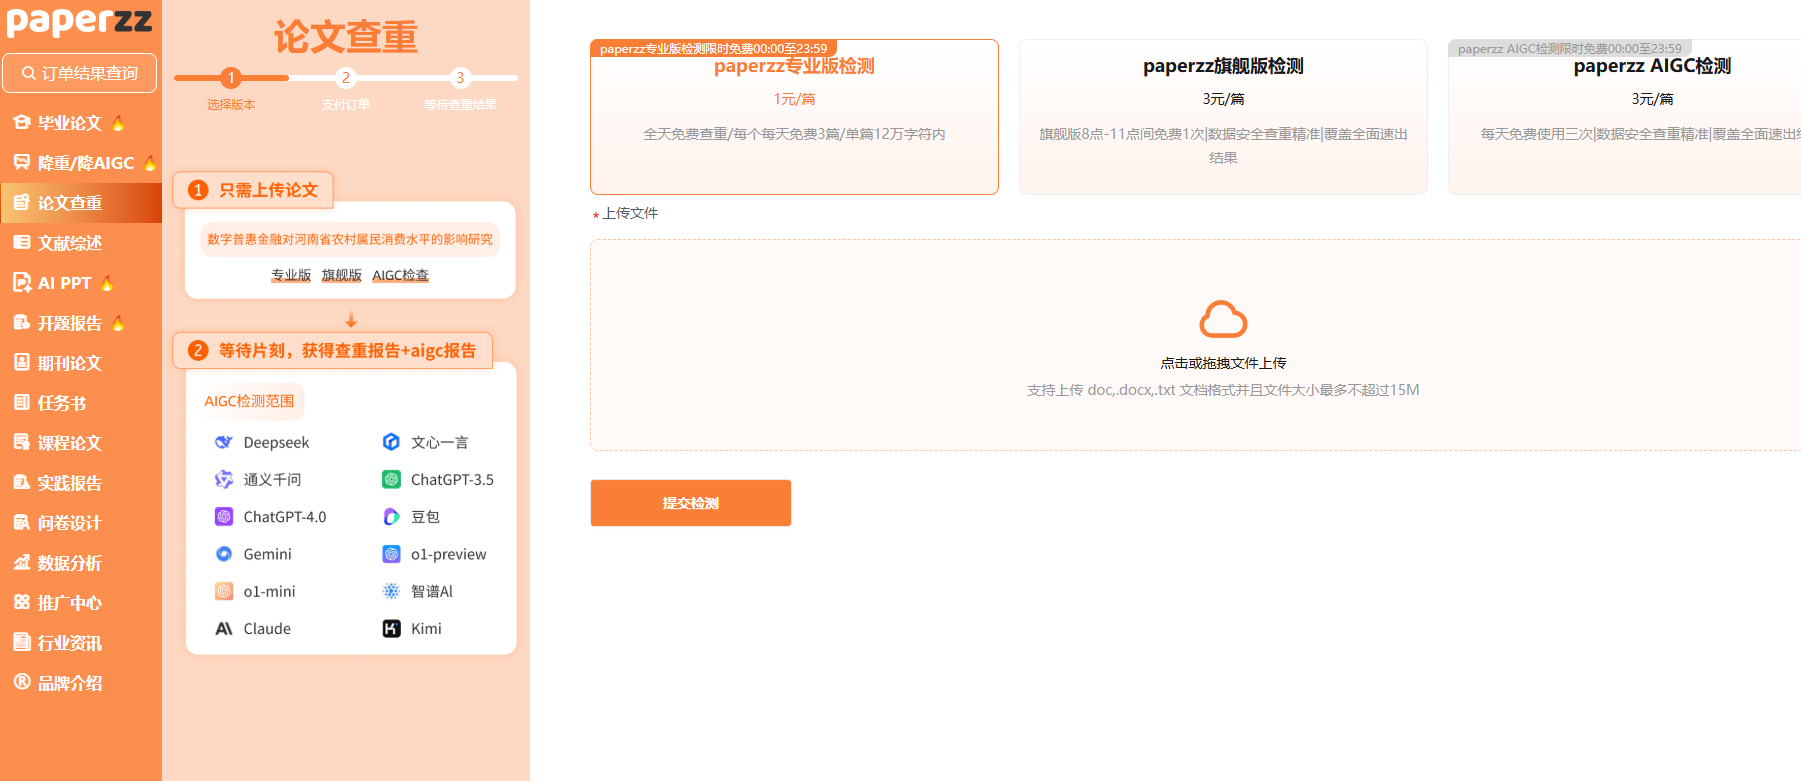Click the 课程论文 sidebar icon
Viewport: 1801px width, 781px height.
point(22,442)
